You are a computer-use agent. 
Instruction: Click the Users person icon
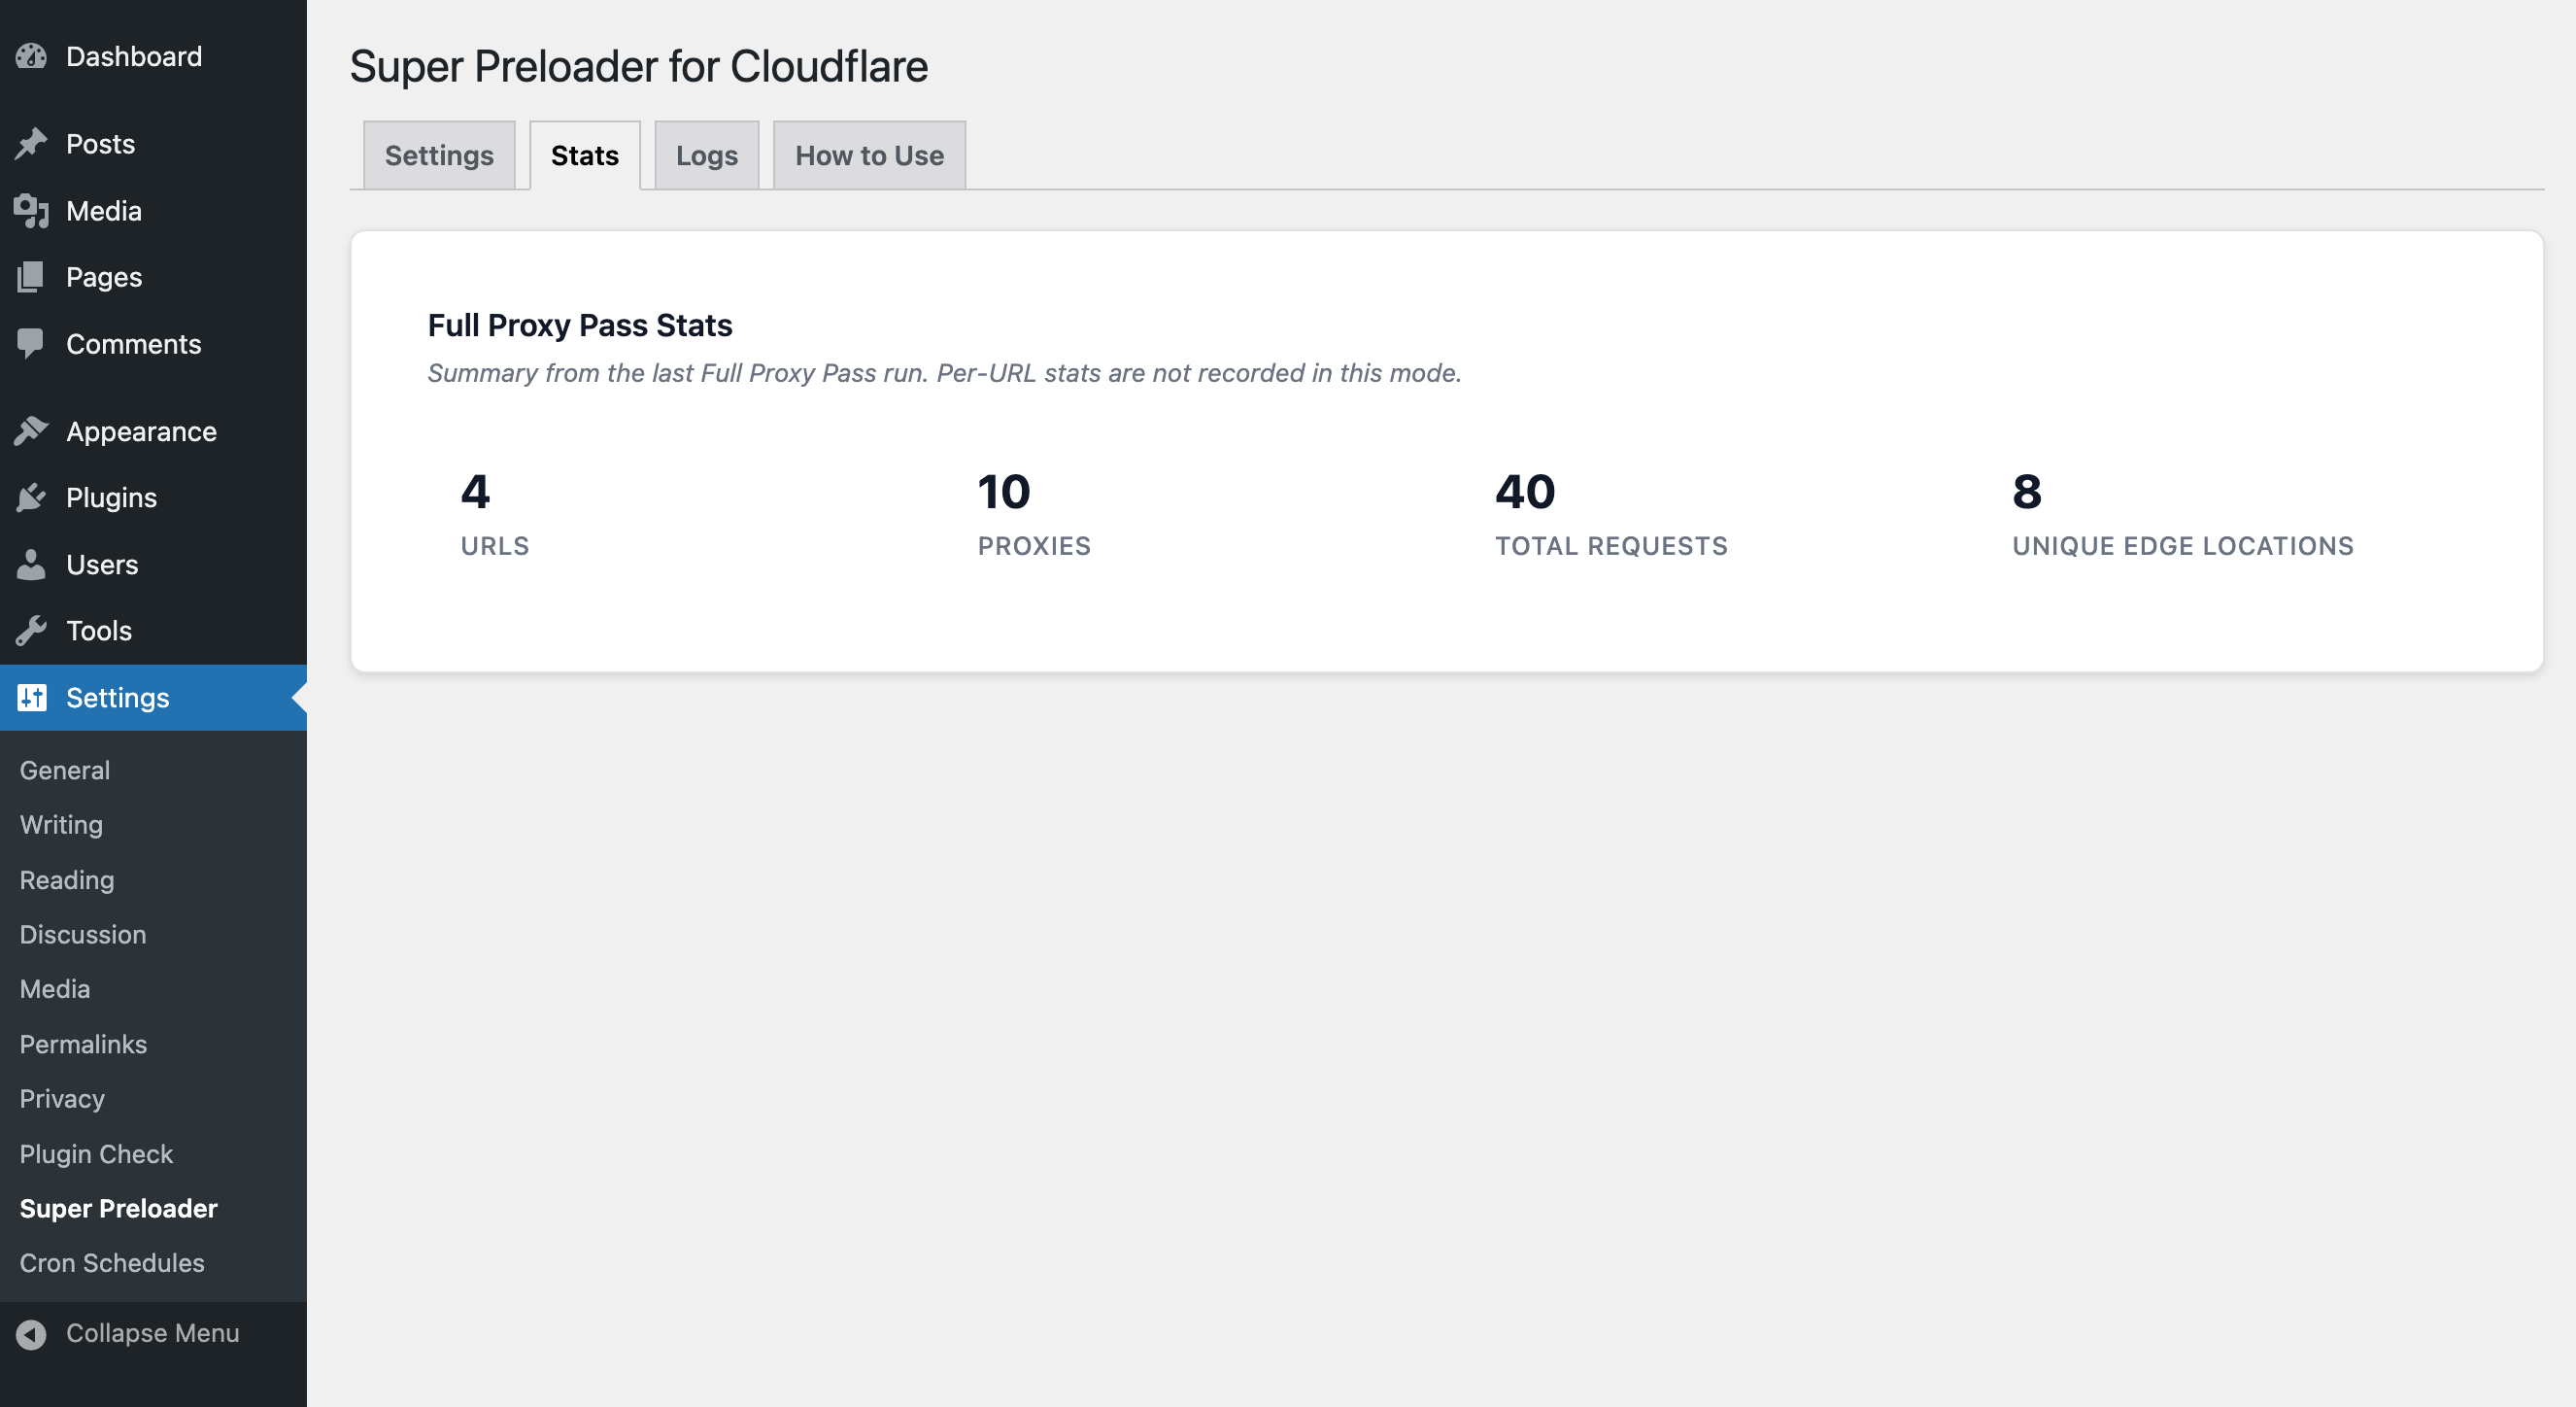tap(31, 564)
